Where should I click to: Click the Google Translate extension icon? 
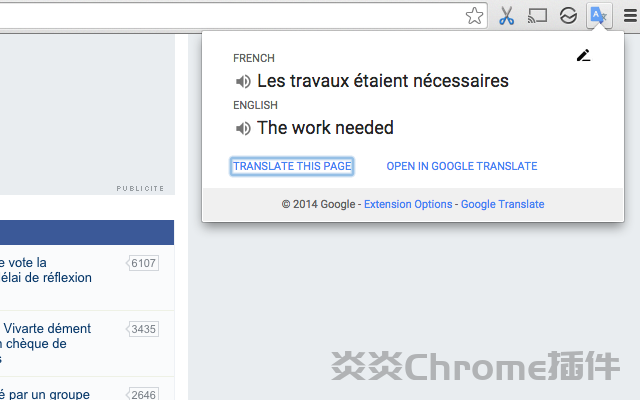[x=598, y=15]
